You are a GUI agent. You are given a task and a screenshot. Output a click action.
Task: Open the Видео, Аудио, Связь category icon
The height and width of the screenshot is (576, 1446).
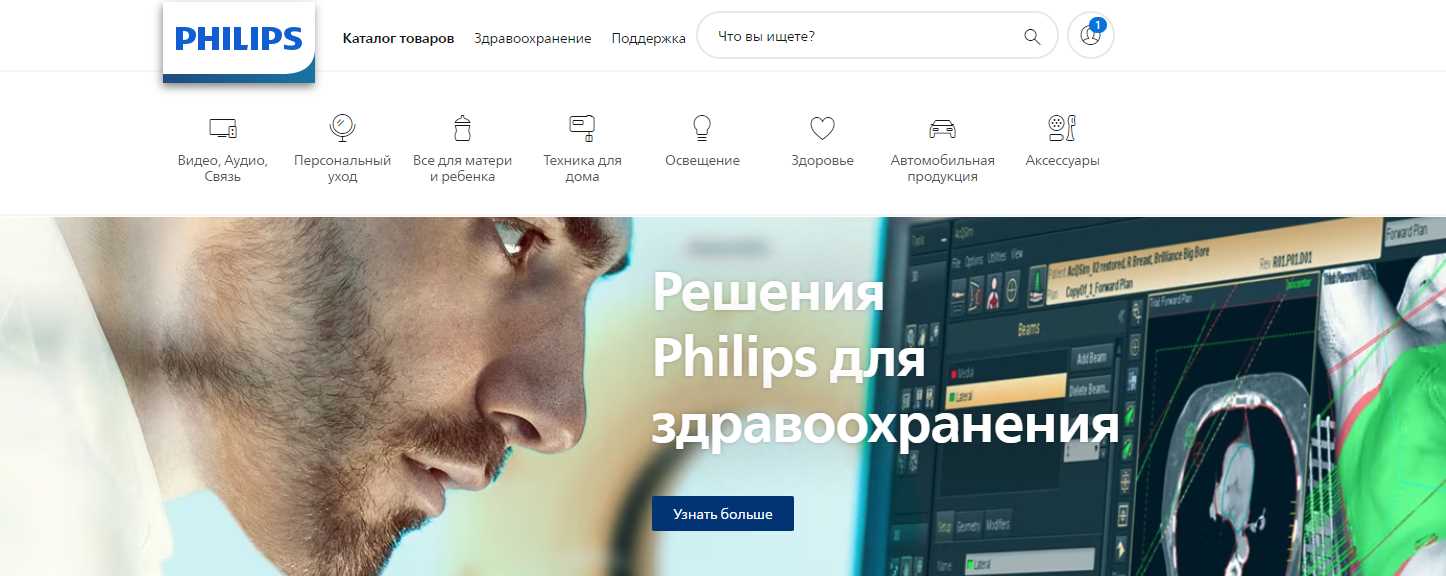(x=223, y=128)
